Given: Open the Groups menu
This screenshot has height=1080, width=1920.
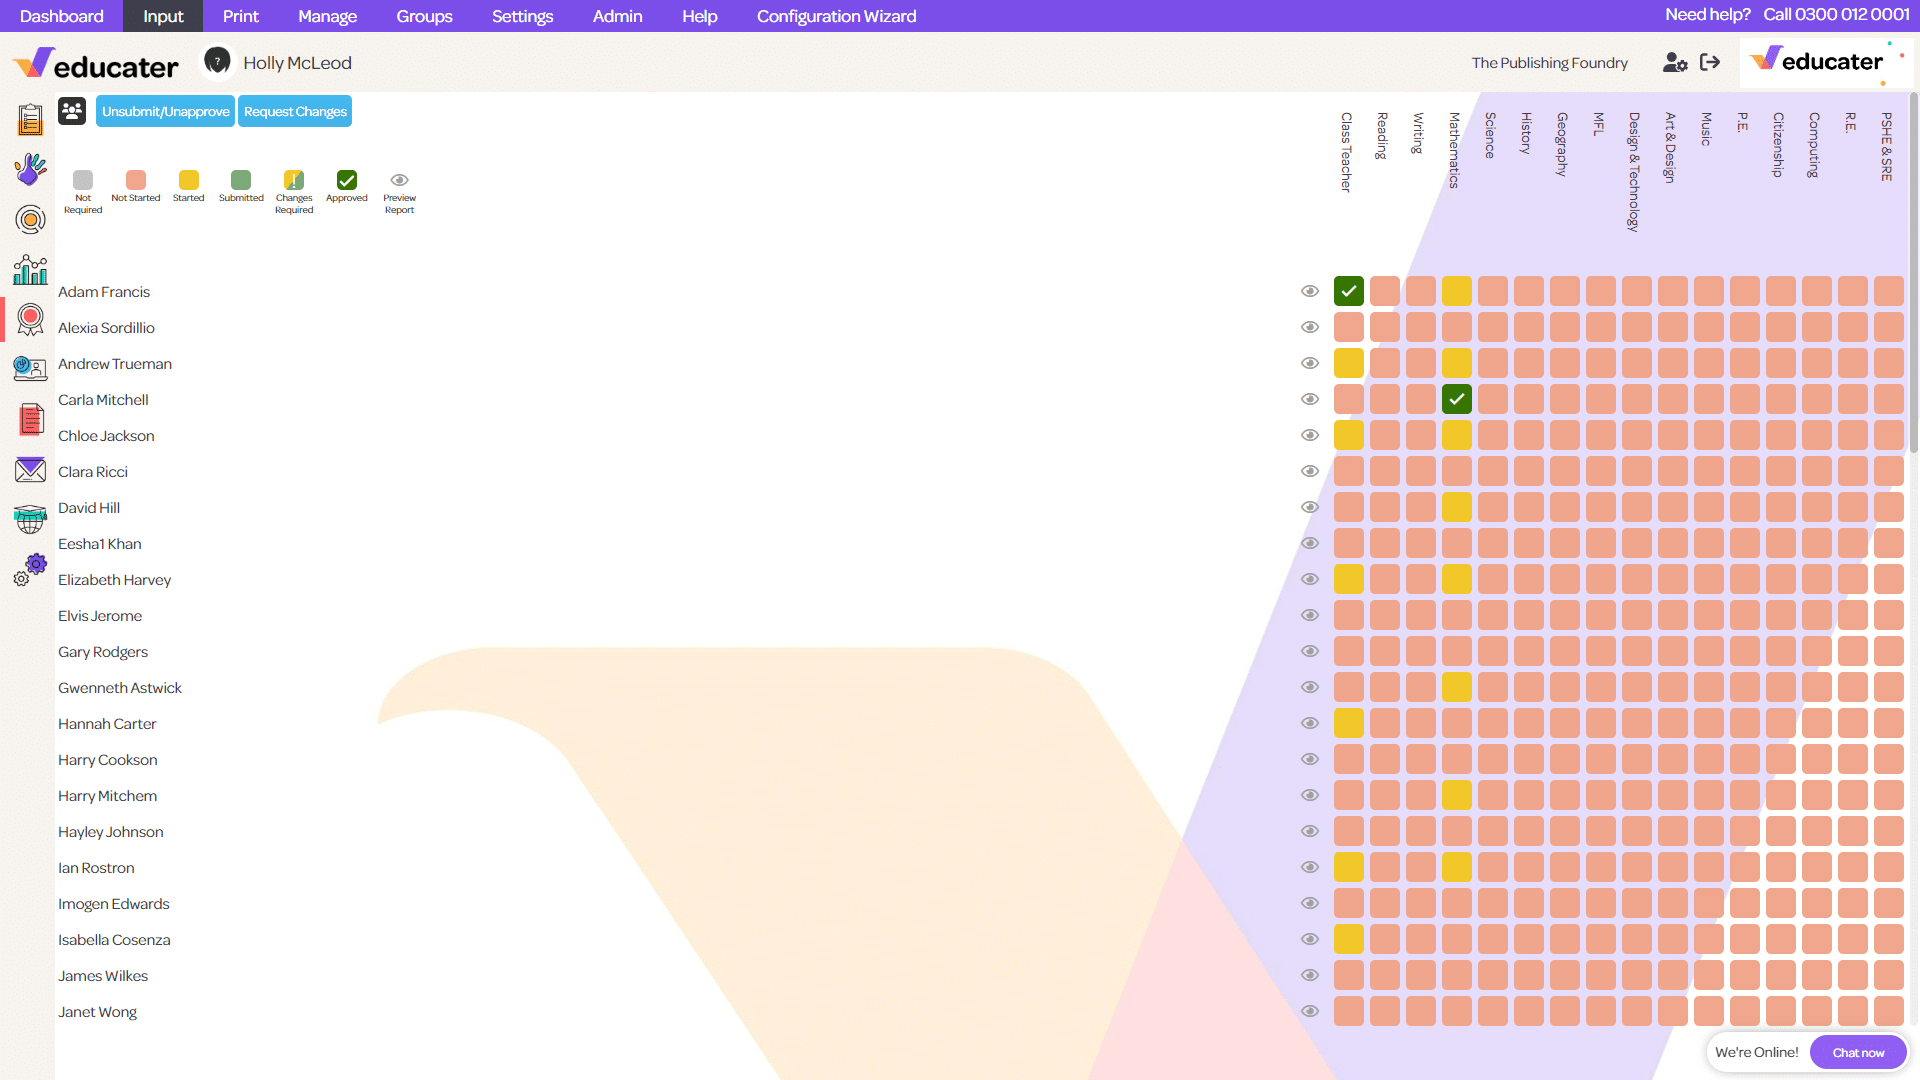Looking at the screenshot, I should [424, 16].
